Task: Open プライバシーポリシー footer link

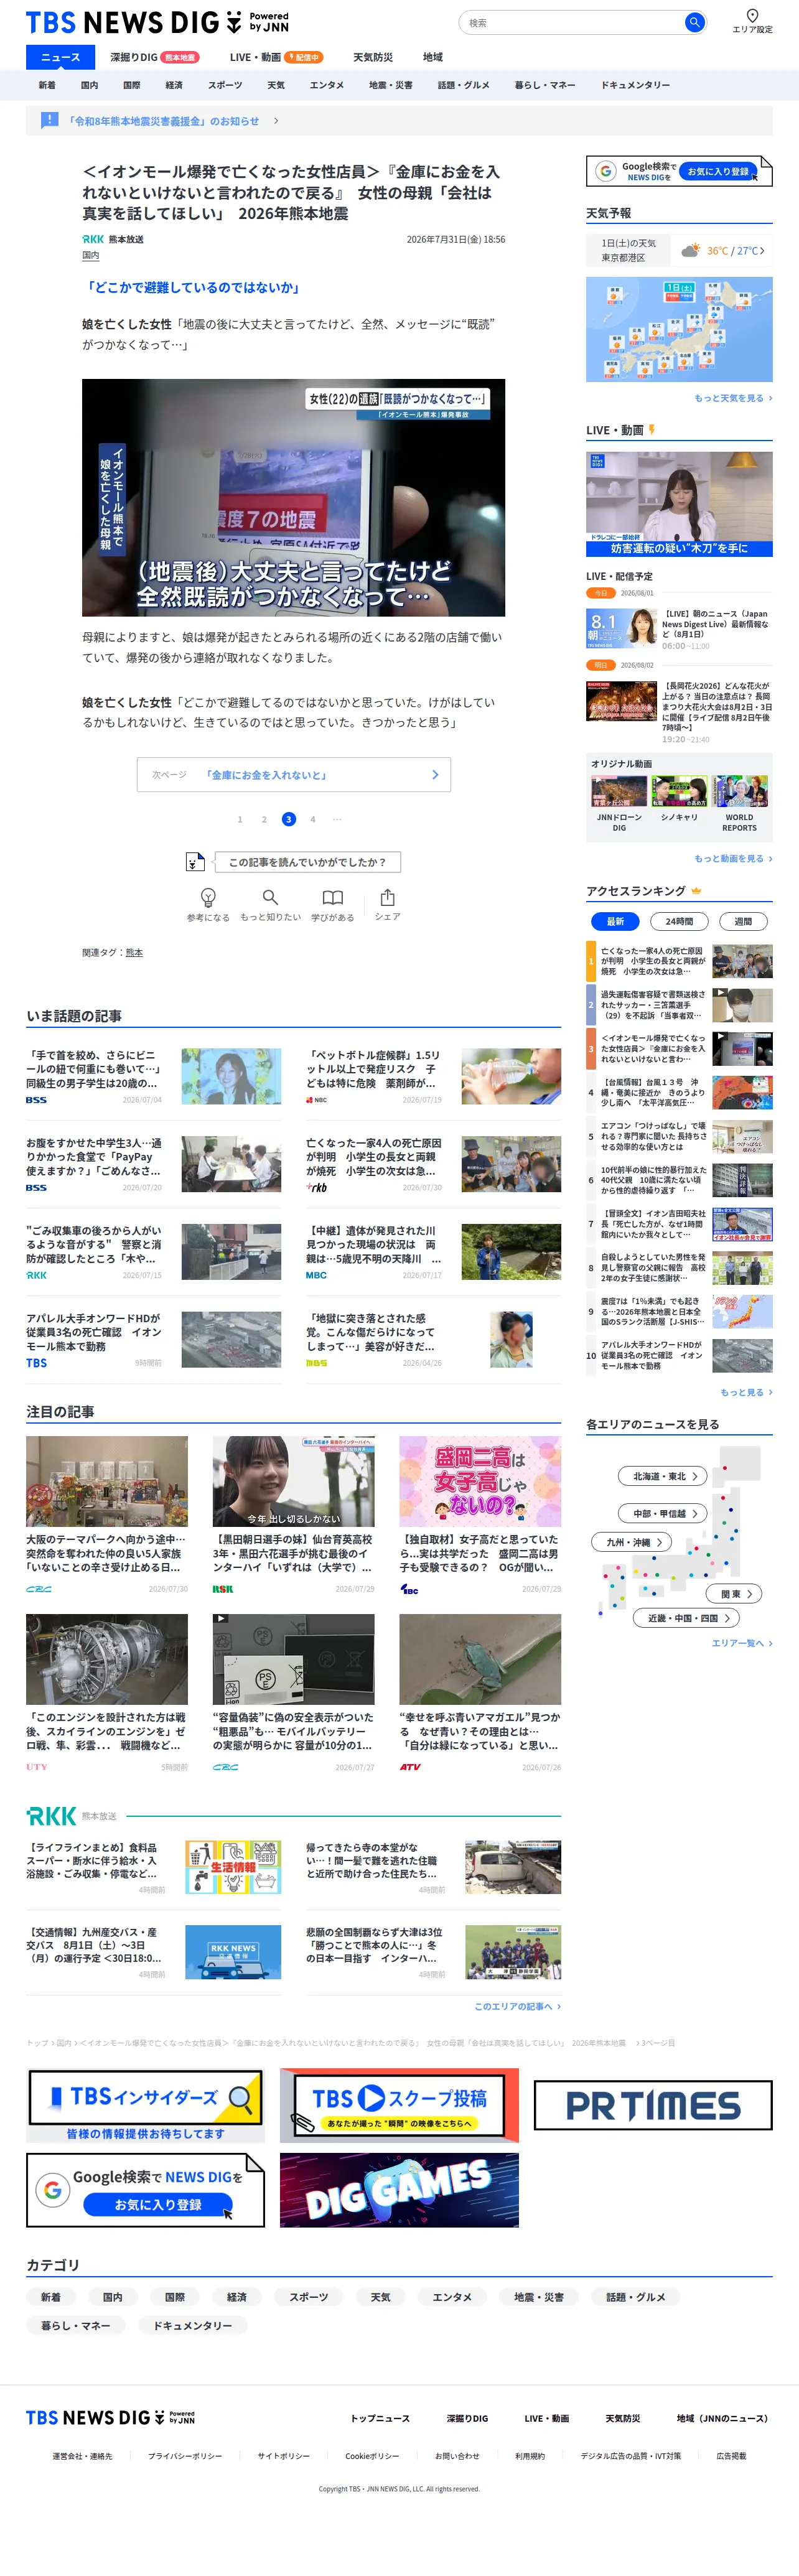Action: [185, 2455]
